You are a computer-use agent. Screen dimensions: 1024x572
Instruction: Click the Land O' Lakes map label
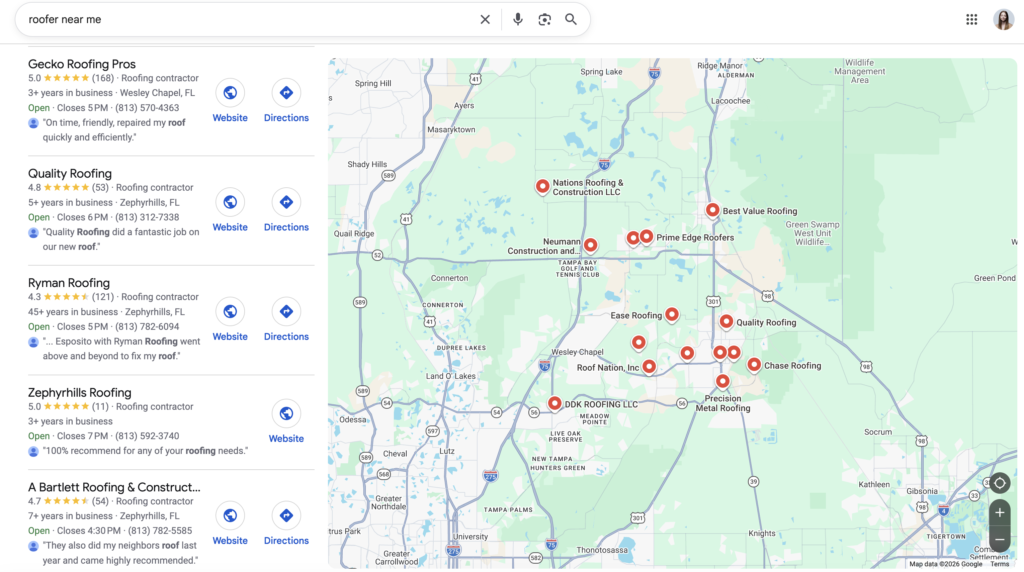tap(451, 376)
